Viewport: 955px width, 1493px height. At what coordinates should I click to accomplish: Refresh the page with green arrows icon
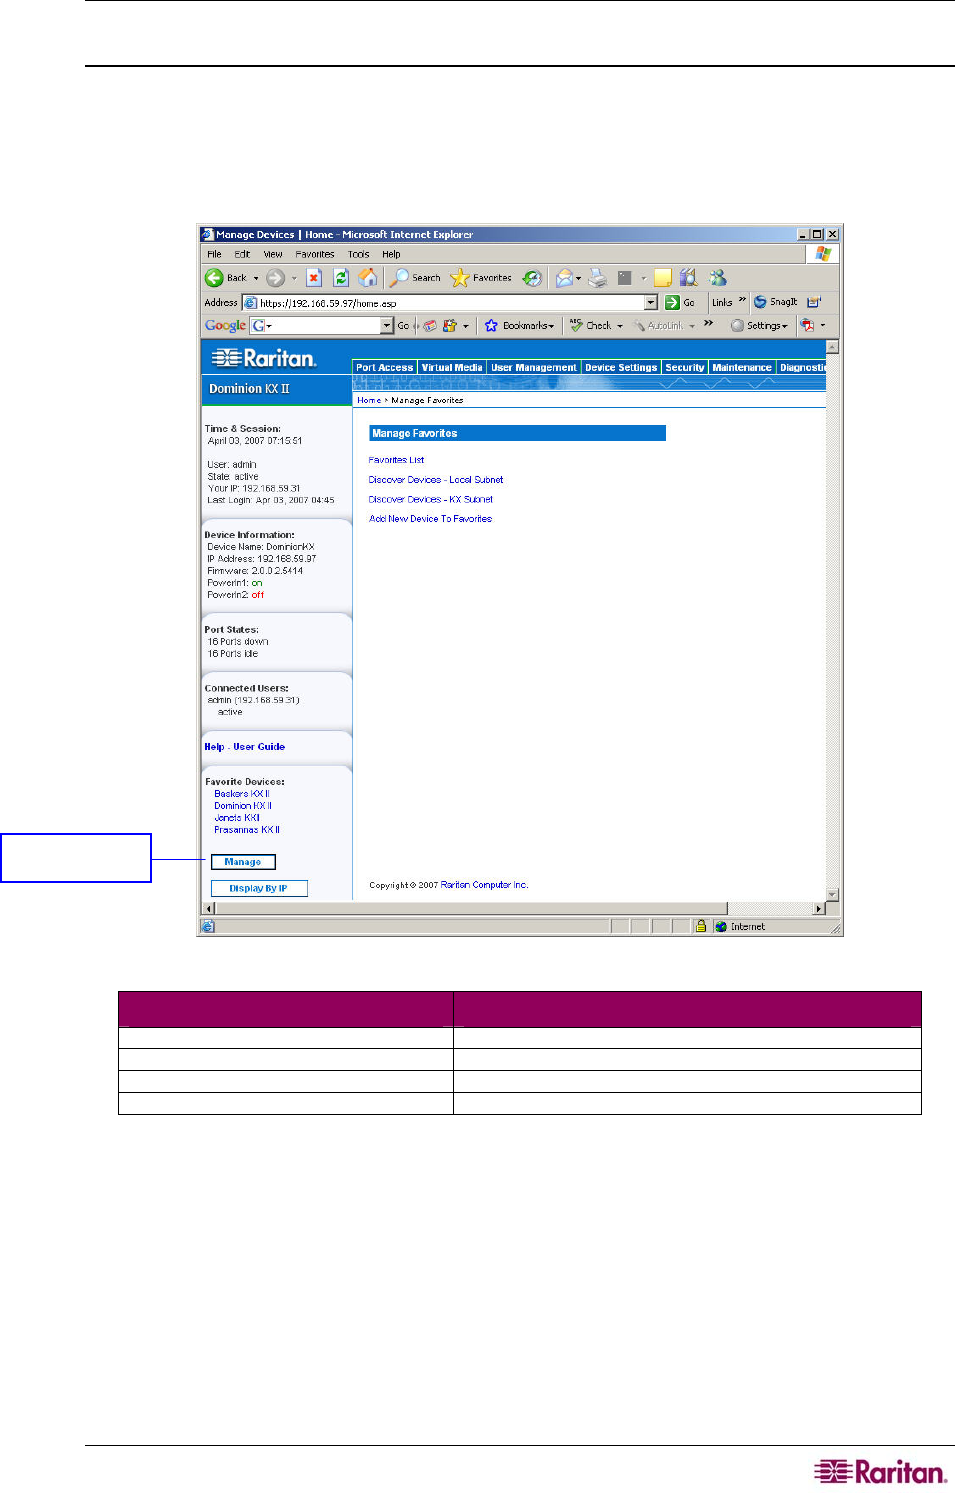(341, 278)
